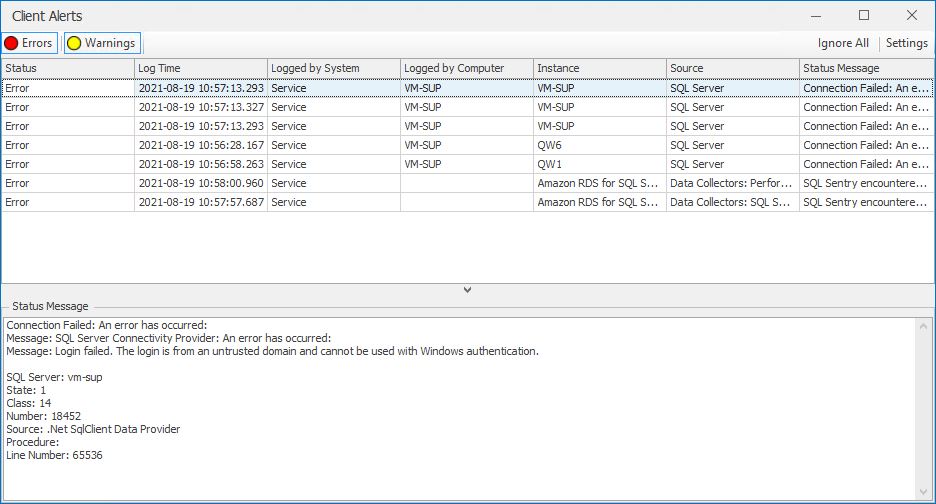Screen dimensions: 936x504
Task: Click 'Number: 18452' line in message
Action: (44, 416)
